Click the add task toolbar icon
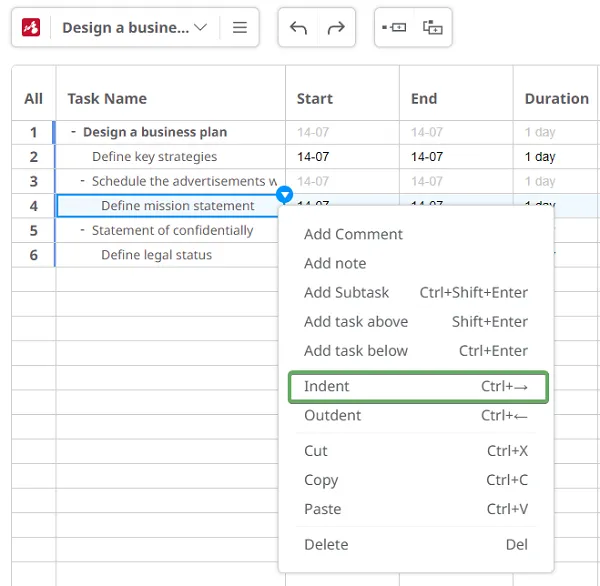Viewport: 600px width, 586px height. tap(394, 28)
